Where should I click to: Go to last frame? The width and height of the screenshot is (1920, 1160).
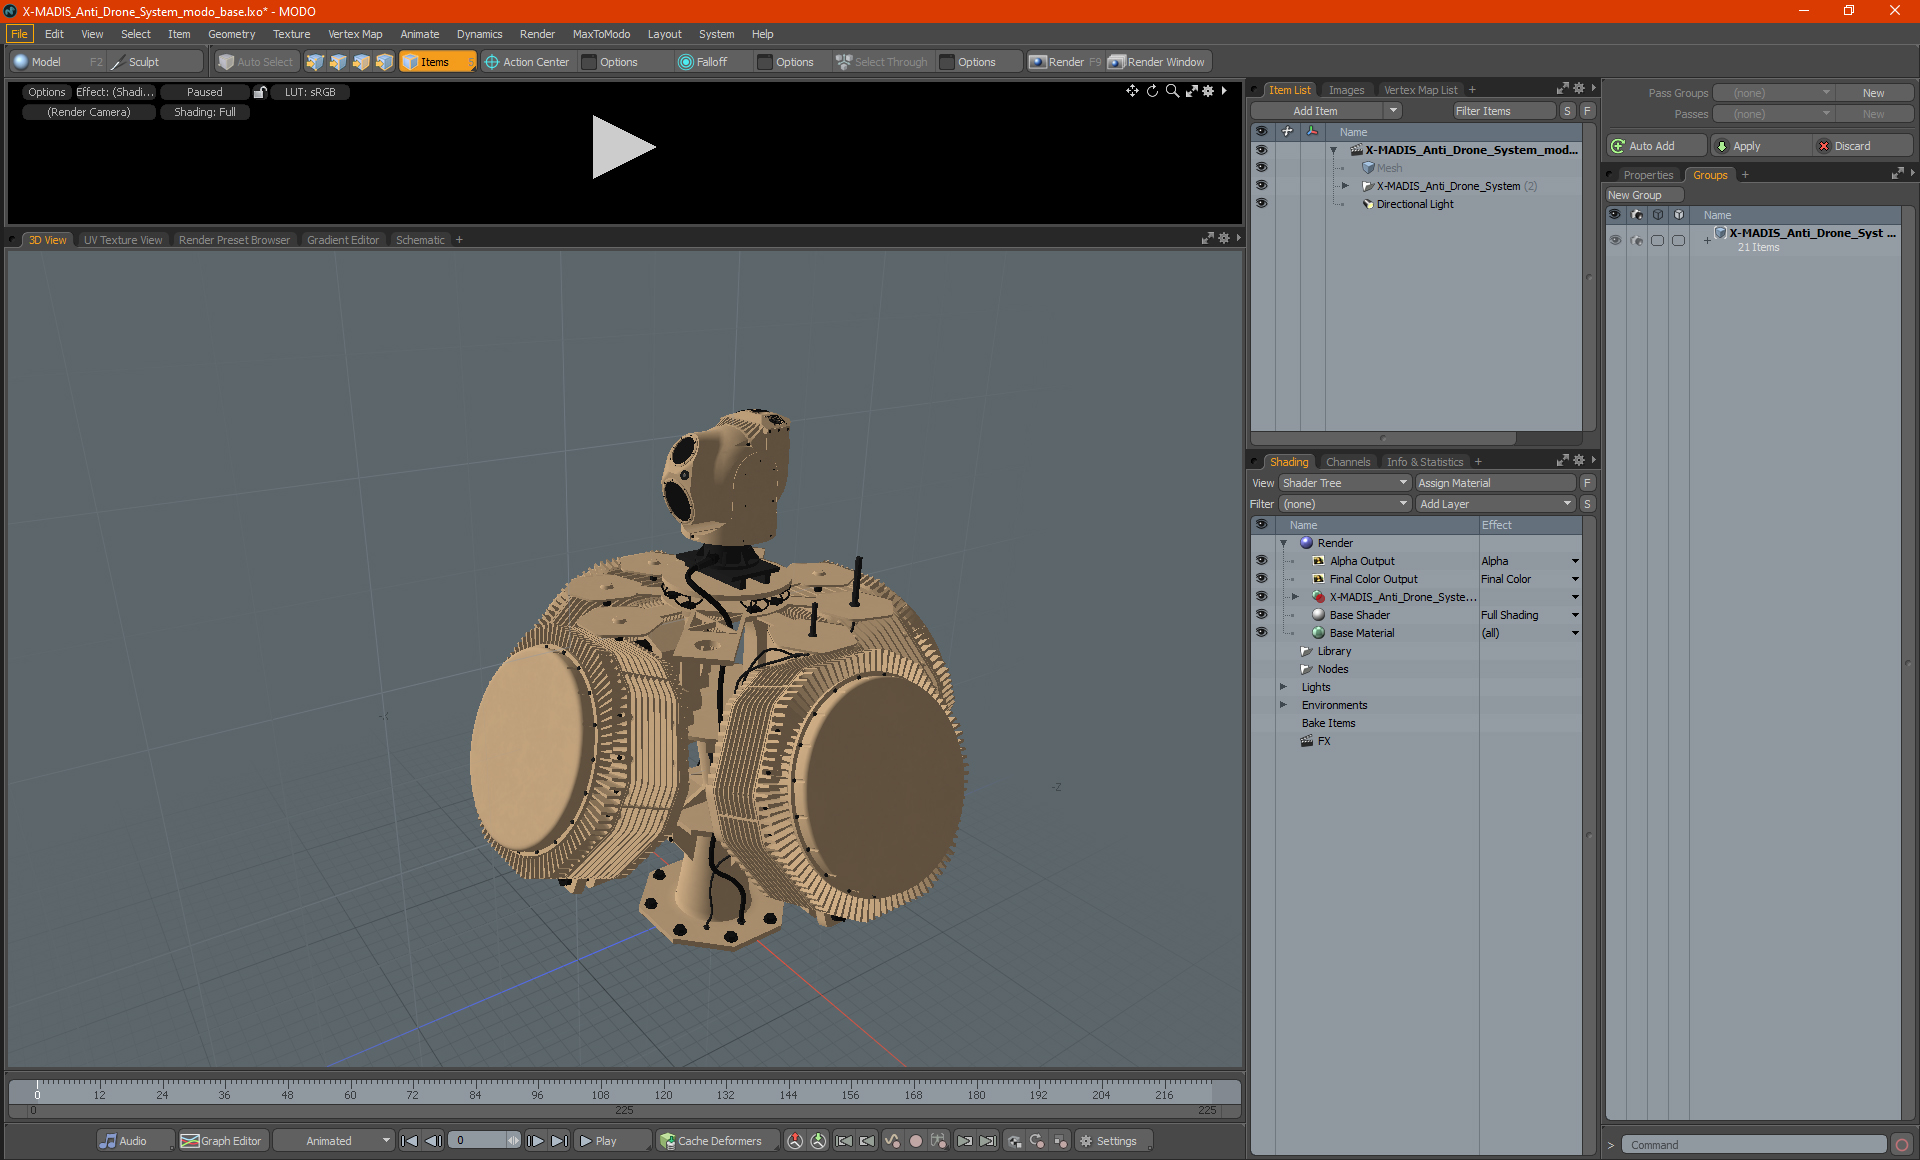[x=560, y=1141]
